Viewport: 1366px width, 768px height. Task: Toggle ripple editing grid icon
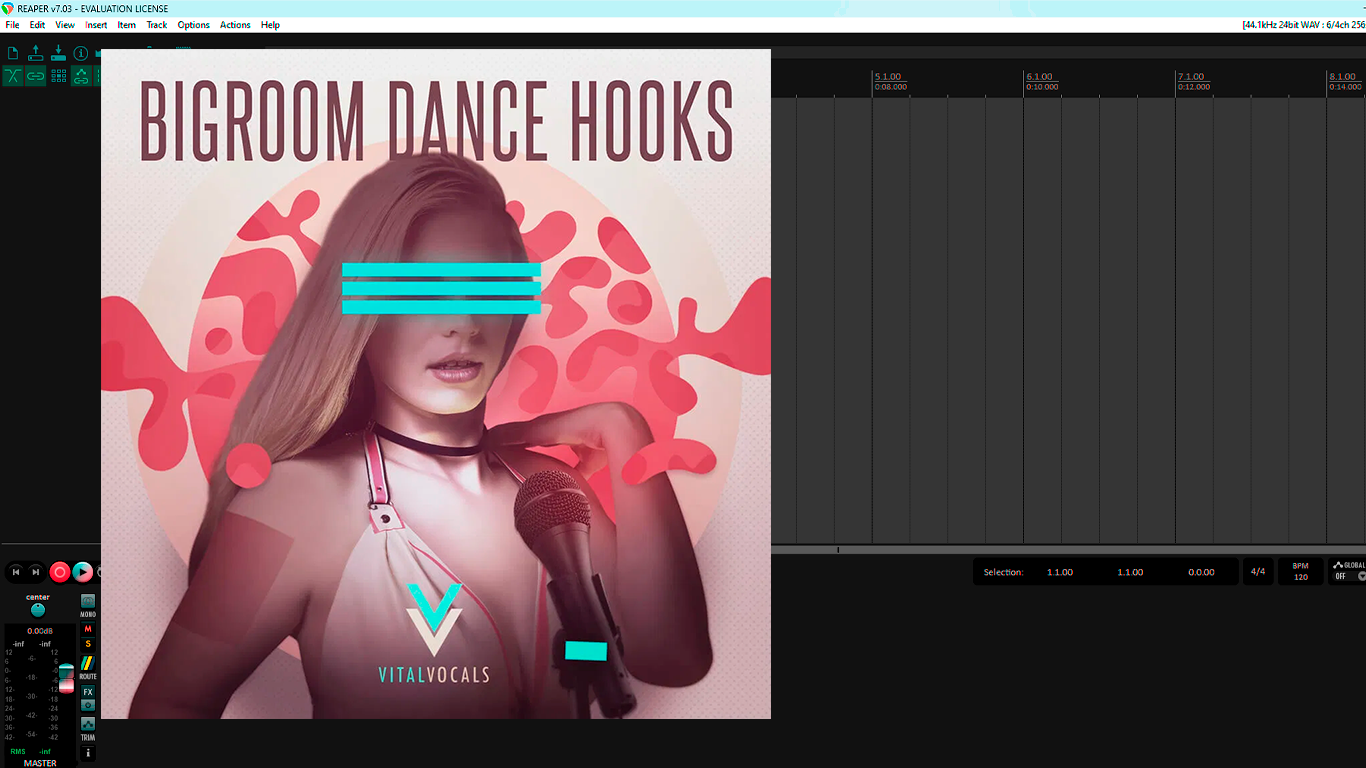[x=59, y=76]
